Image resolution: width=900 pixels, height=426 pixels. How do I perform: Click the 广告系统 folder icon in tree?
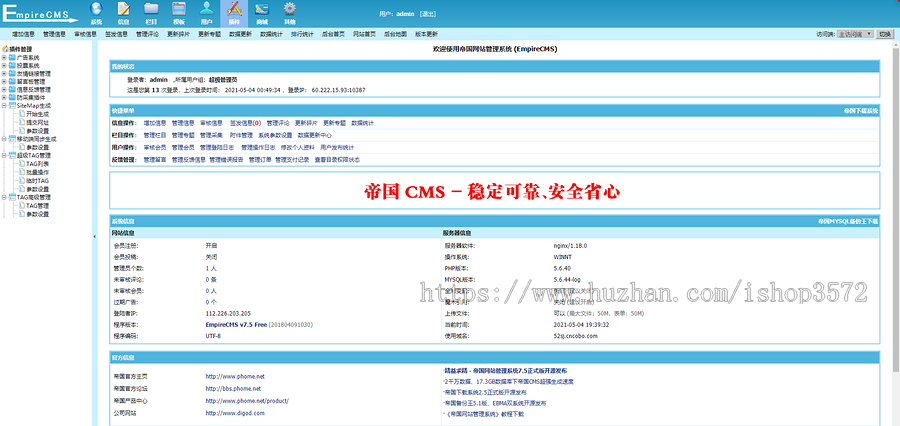tap(13, 57)
